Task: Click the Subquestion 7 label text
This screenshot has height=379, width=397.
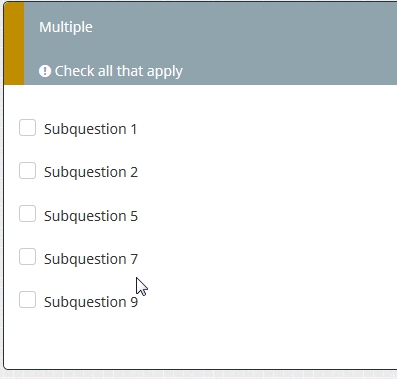Action: (91, 259)
